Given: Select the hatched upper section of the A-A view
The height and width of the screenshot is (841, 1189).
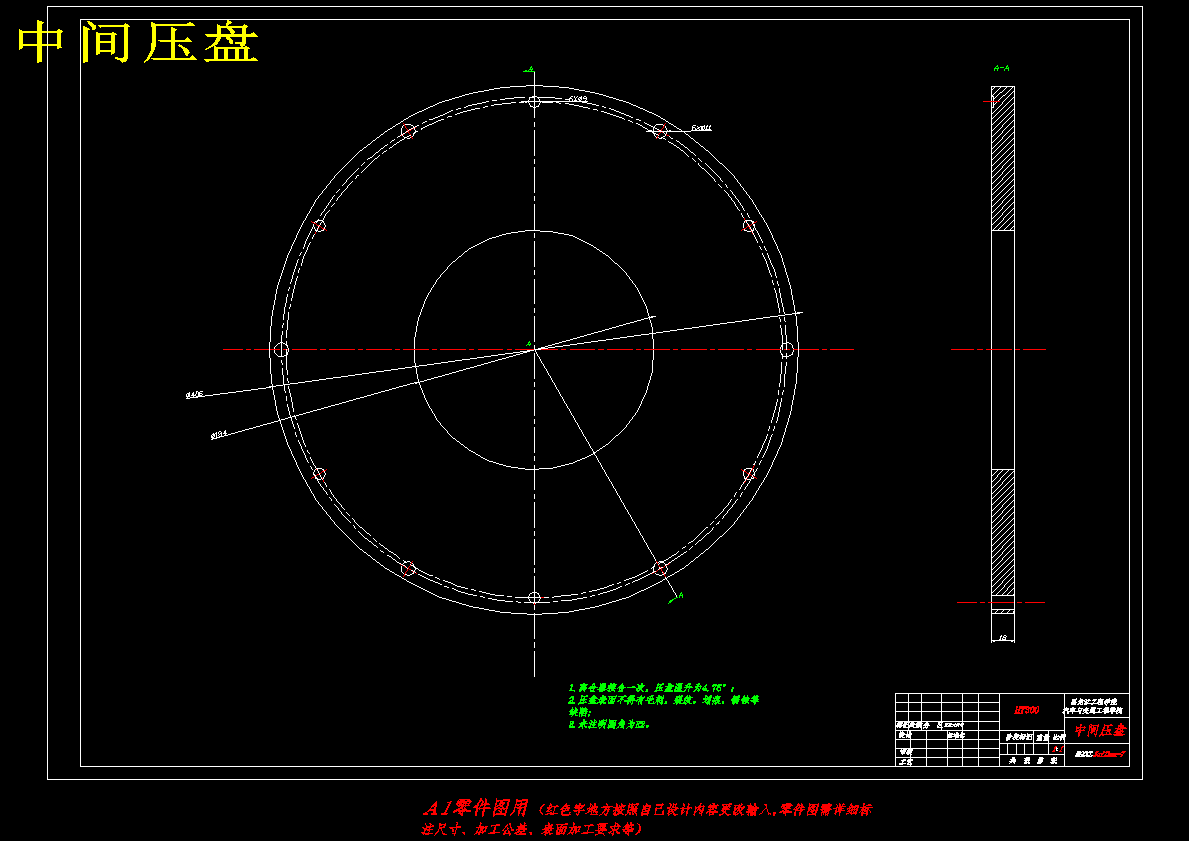Looking at the screenshot, I should click(x=1002, y=158).
